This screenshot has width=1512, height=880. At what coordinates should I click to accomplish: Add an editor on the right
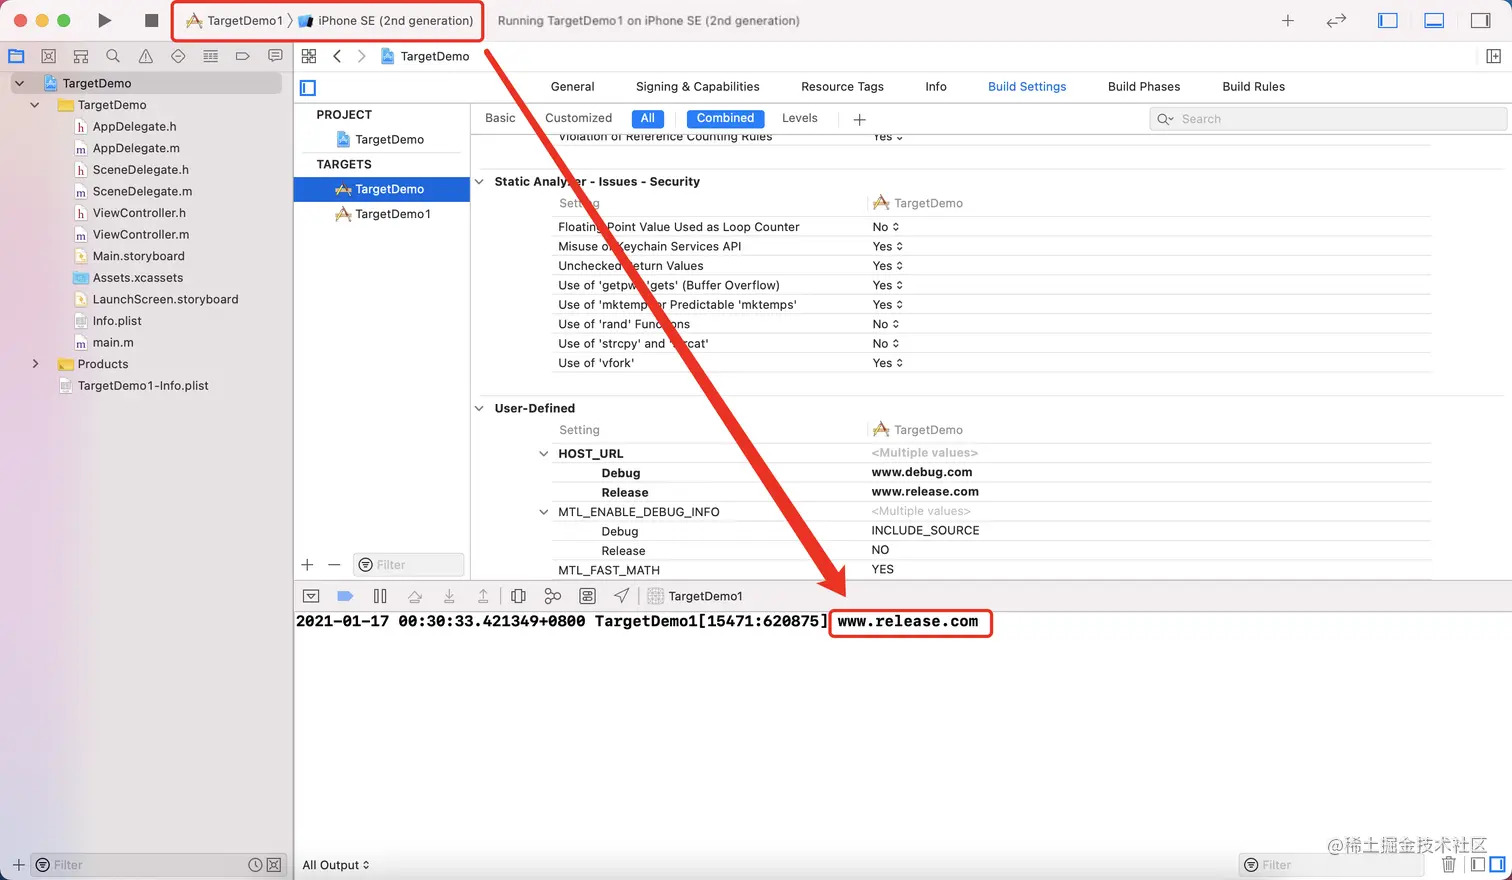tap(1493, 56)
